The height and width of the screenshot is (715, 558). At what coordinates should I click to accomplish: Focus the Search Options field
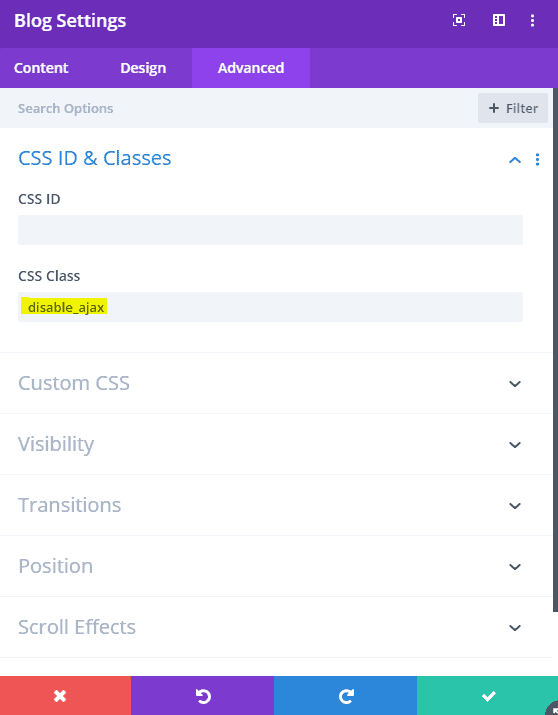tap(237, 109)
